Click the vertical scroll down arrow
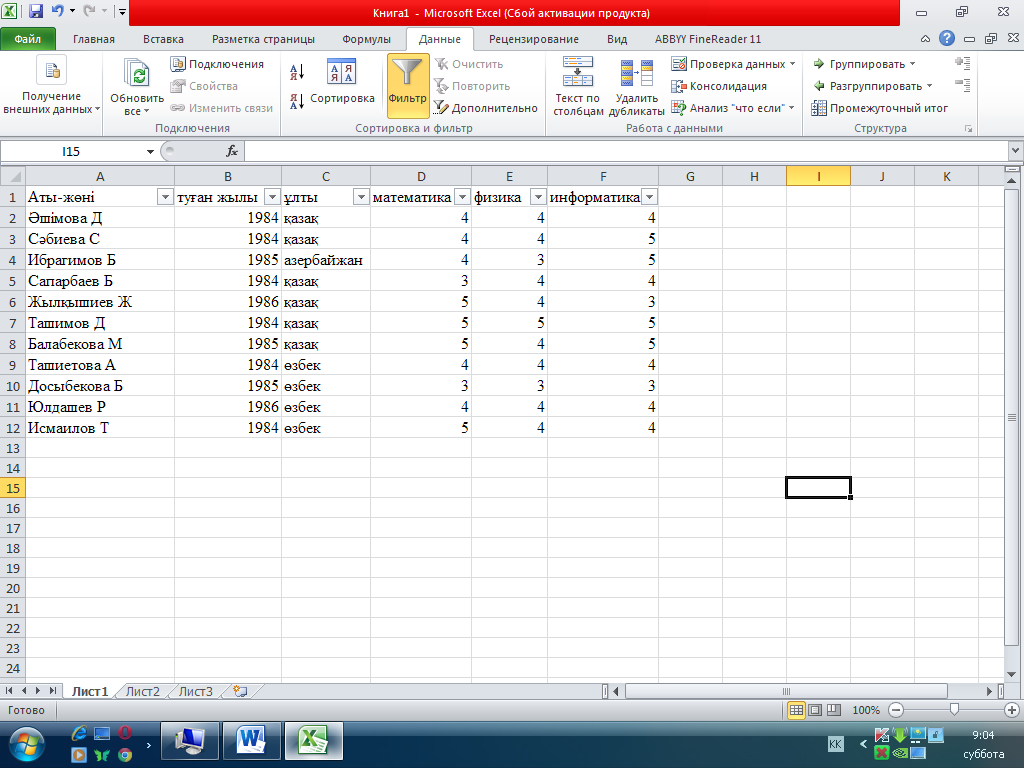1024x768 pixels. pos(1012,675)
